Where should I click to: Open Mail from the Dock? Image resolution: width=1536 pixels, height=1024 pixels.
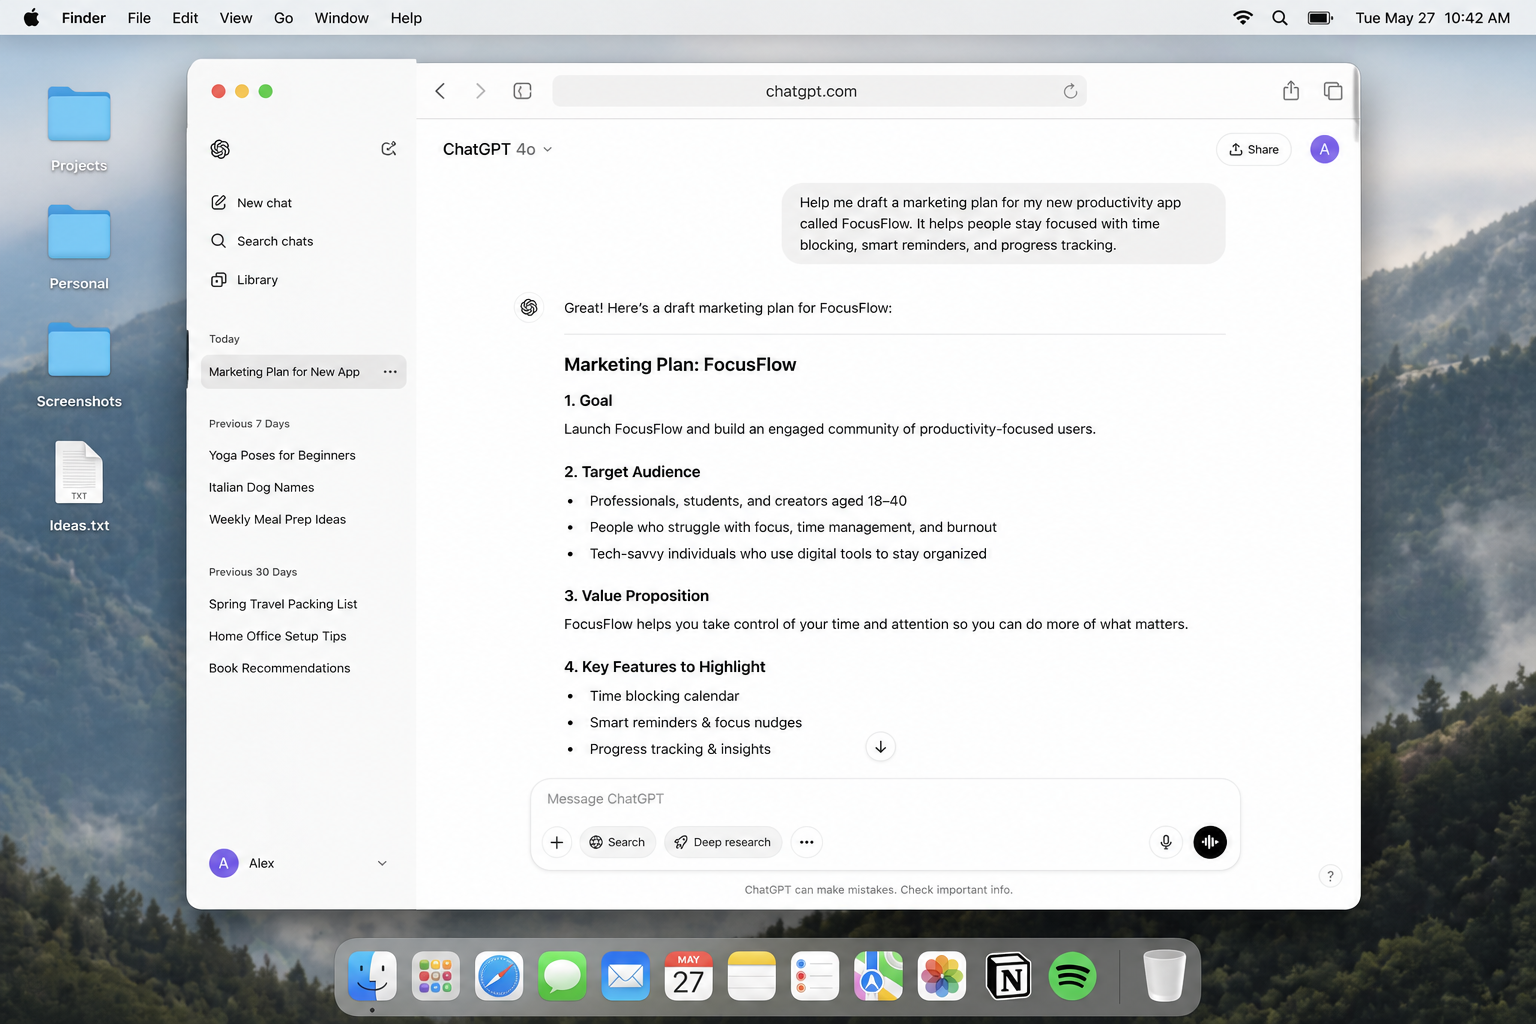click(x=626, y=976)
